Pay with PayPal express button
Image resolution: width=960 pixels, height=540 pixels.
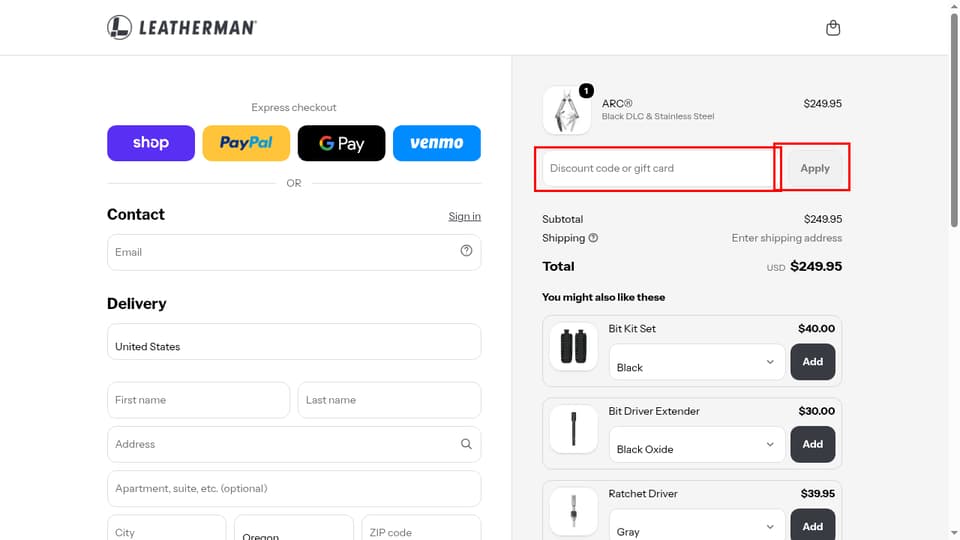click(246, 143)
